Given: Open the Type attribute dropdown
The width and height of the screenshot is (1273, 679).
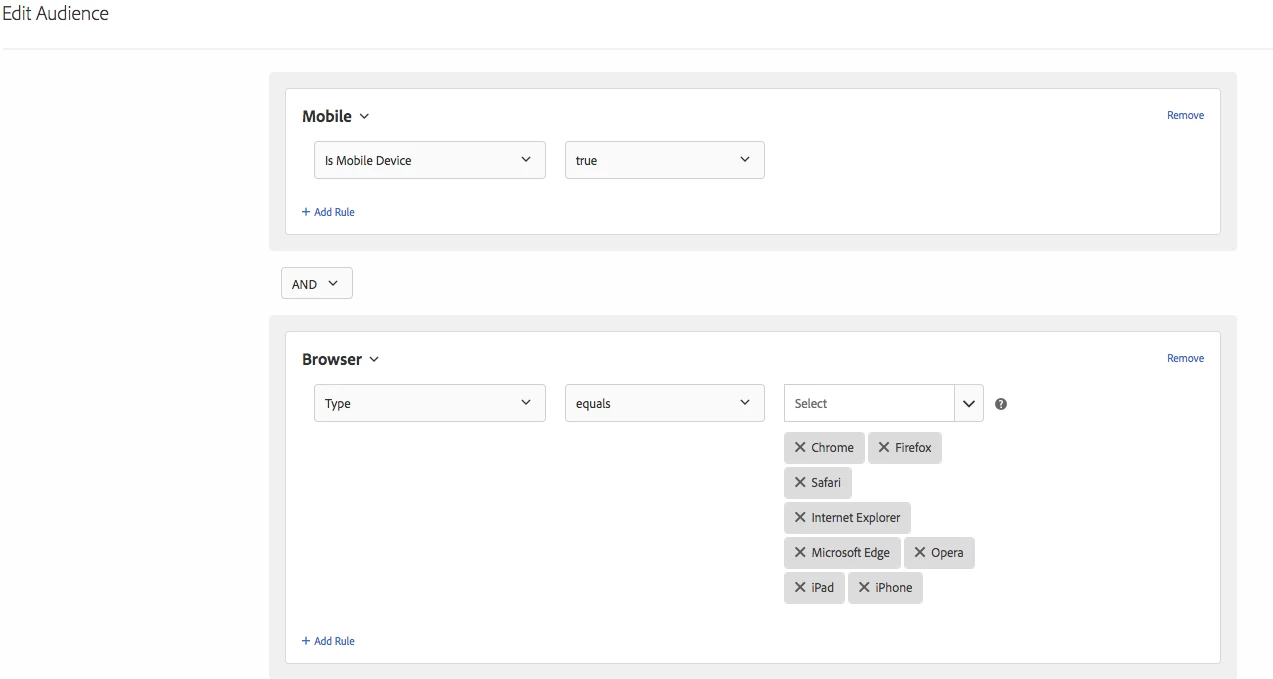Looking at the screenshot, I should click(430, 403).
